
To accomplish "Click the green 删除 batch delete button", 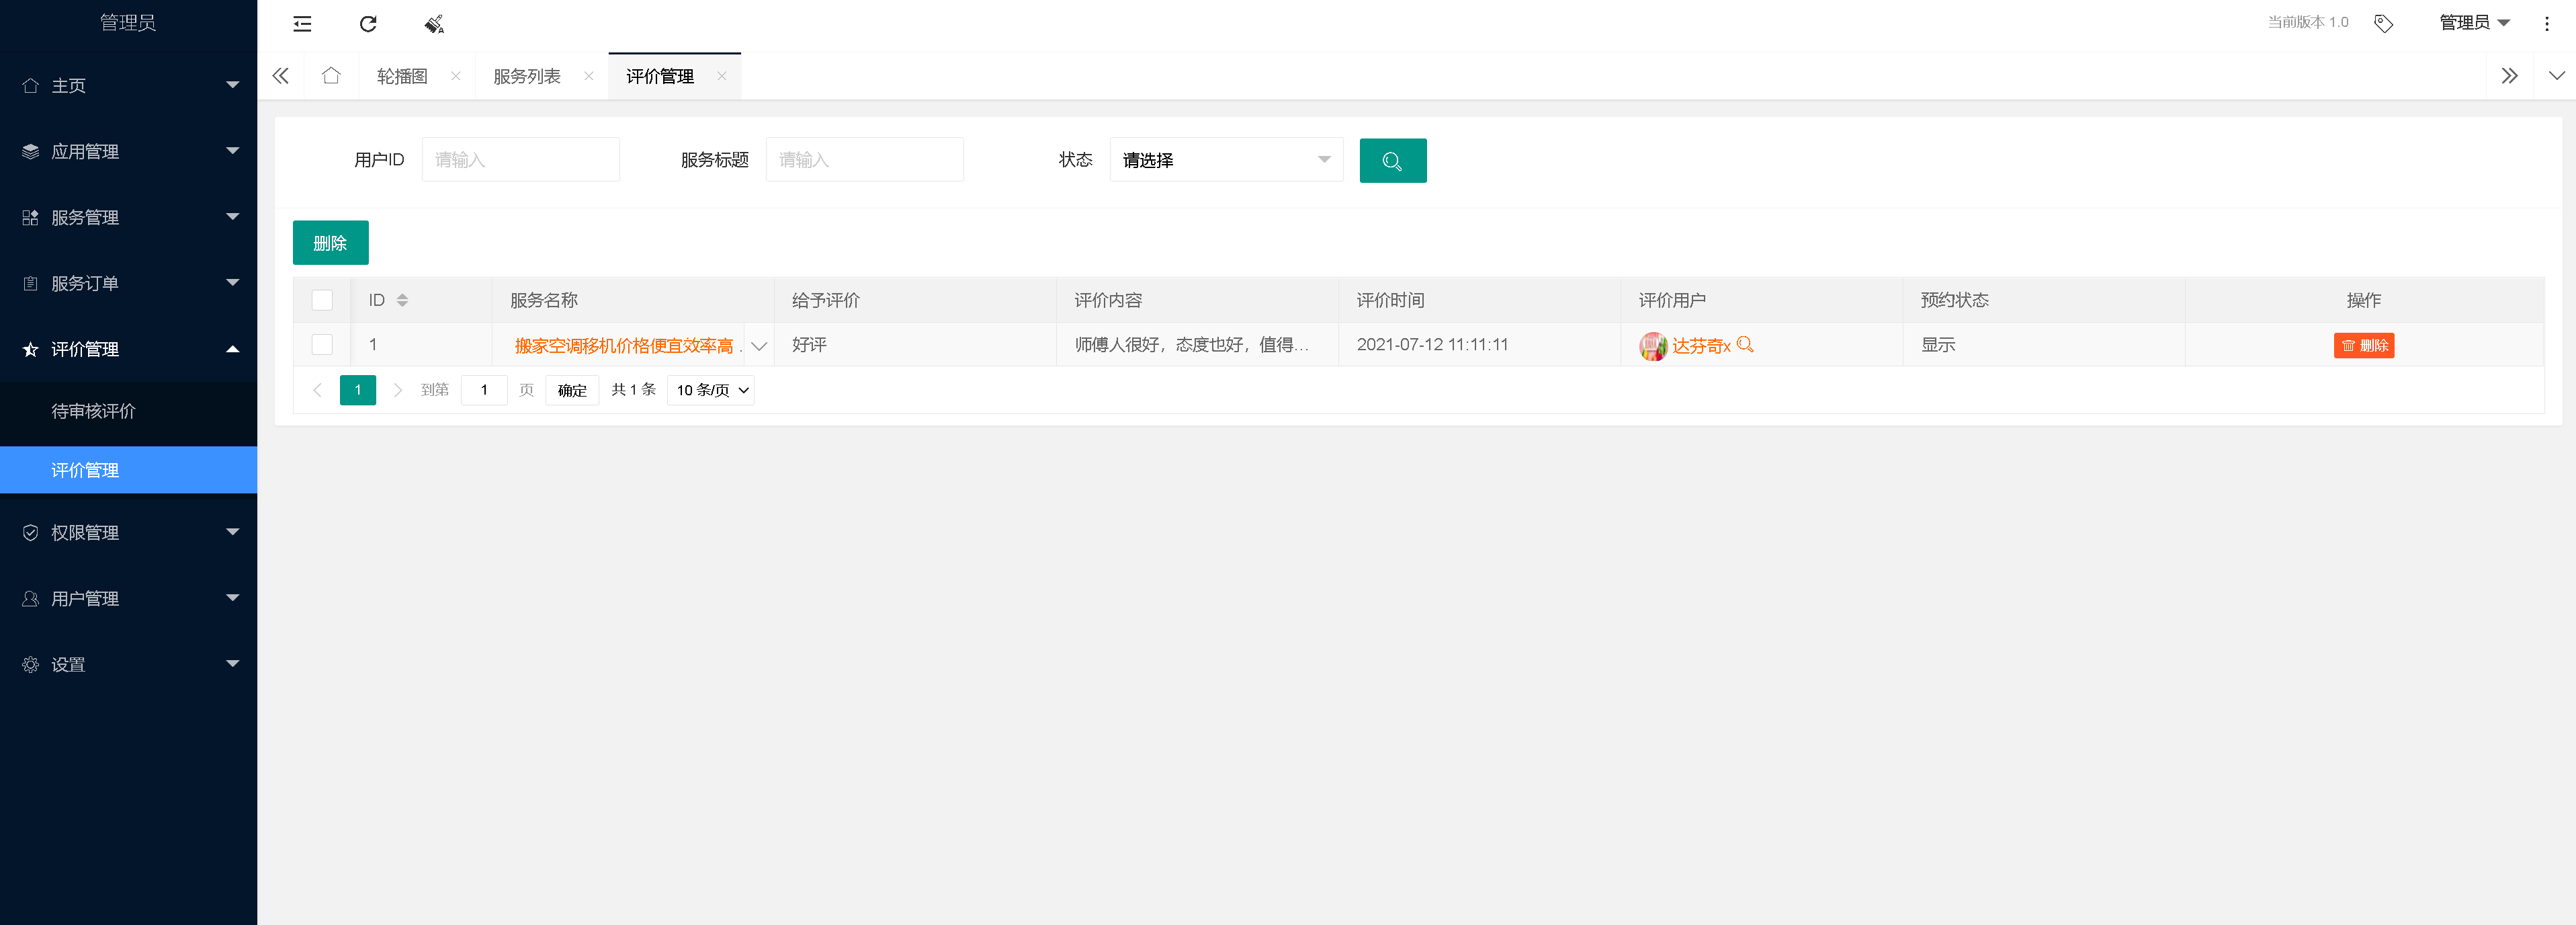I will pos(330,243).
